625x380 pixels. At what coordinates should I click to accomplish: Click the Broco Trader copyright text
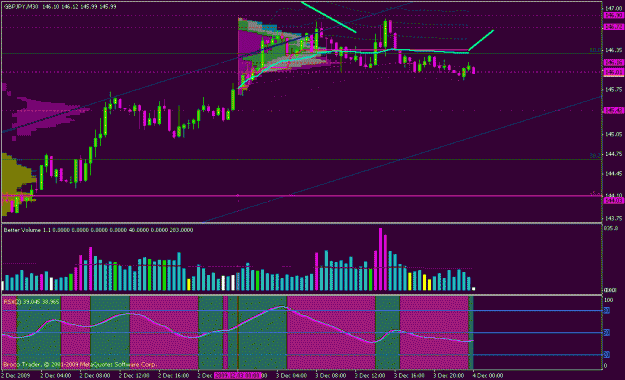coord(80,364)
